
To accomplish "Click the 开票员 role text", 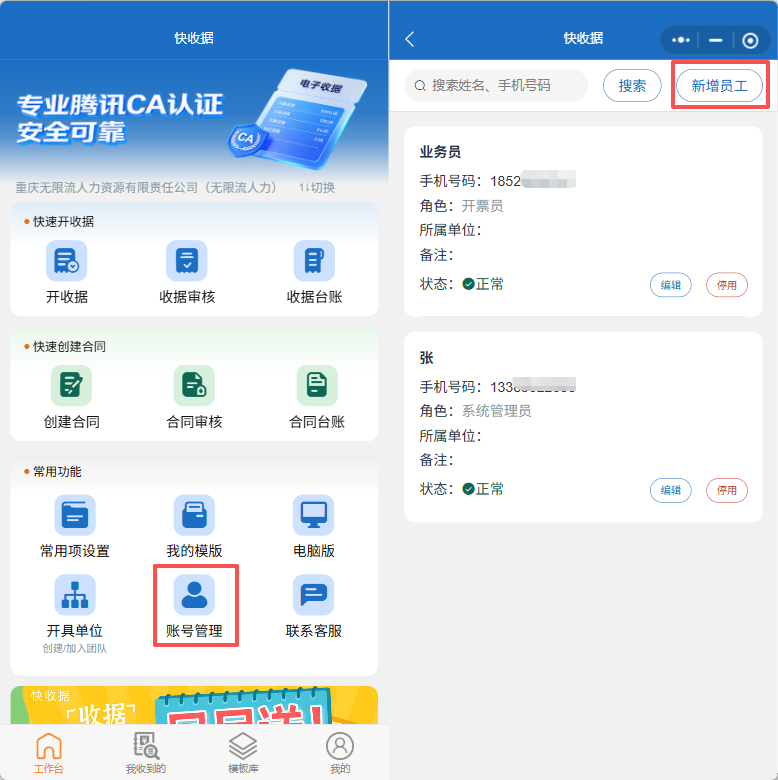I will [x=483, y=206].
